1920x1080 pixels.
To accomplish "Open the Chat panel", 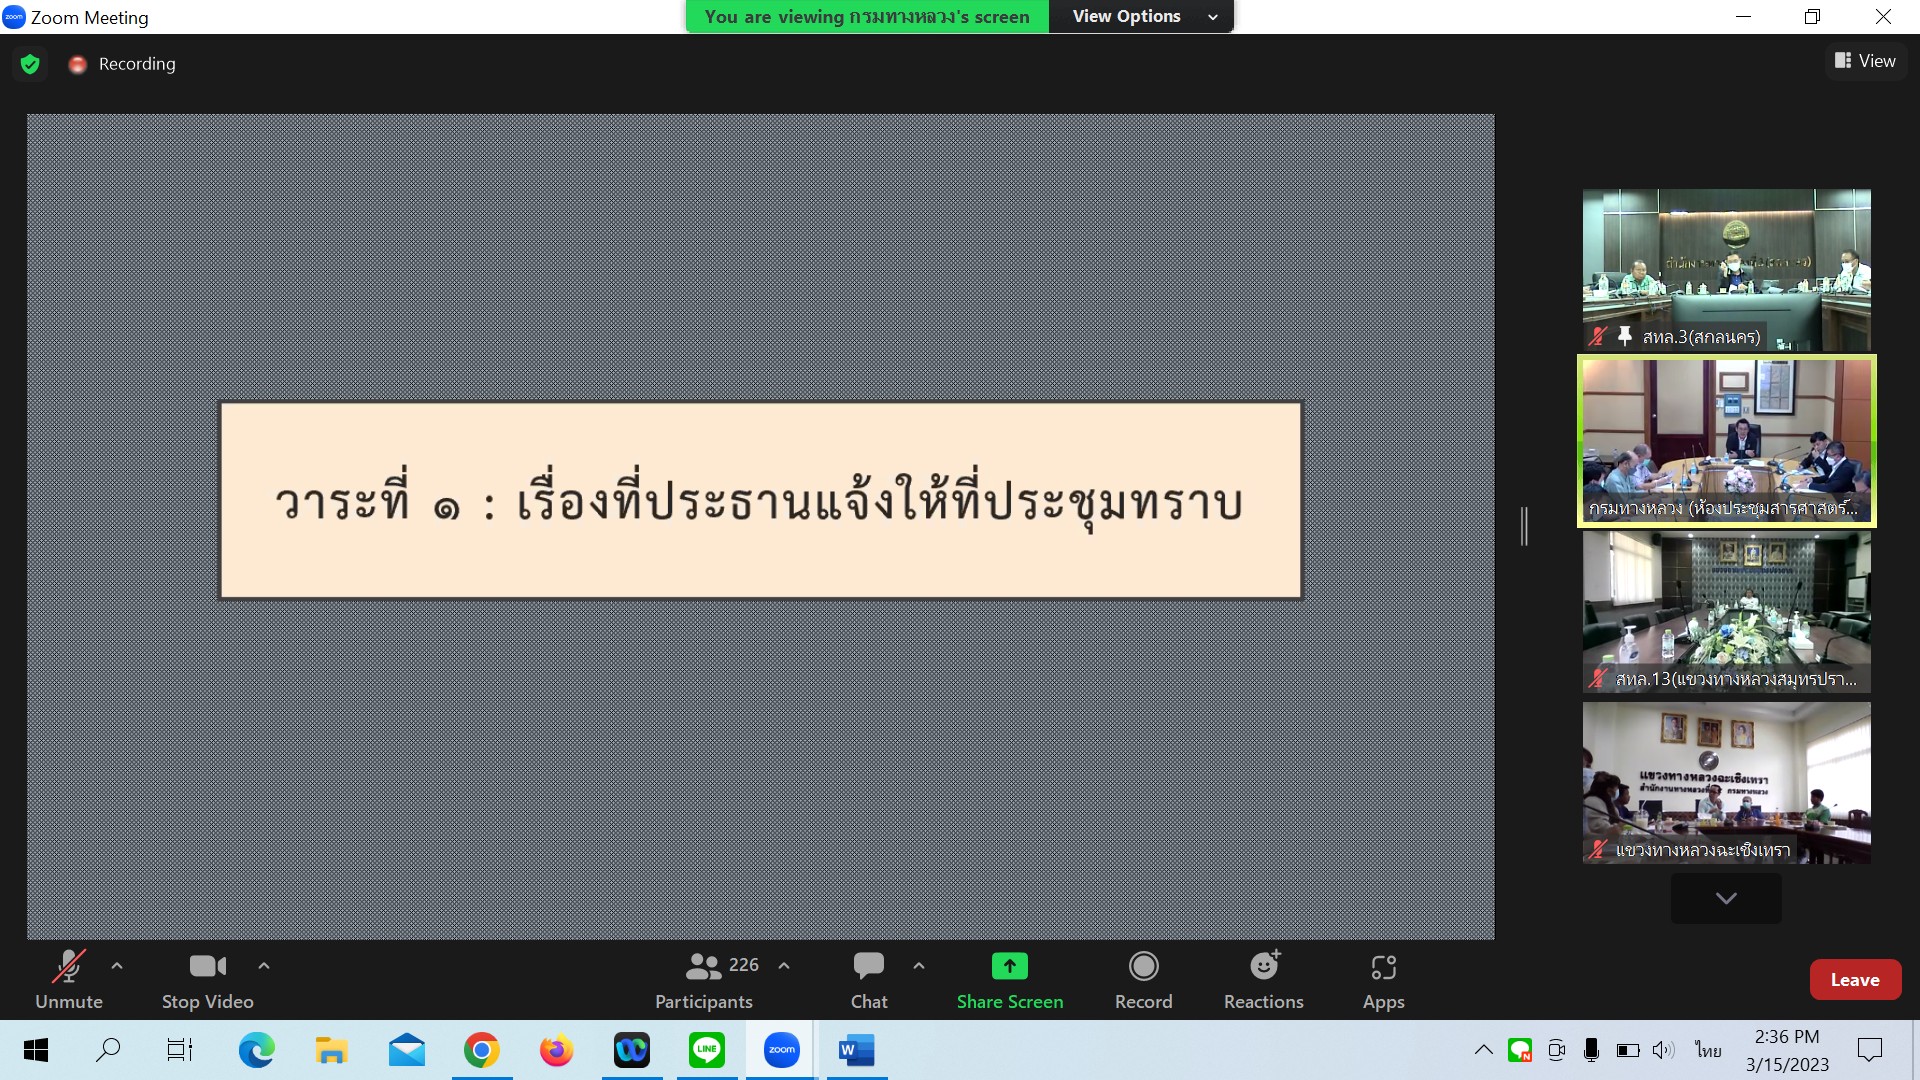I will click(x=868, y=980).
